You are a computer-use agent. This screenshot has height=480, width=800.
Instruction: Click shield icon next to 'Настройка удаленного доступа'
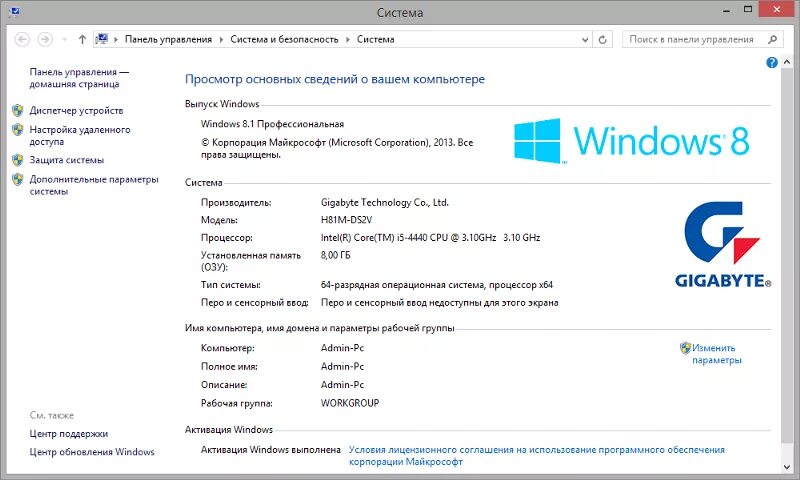click(x=18, y=130)
